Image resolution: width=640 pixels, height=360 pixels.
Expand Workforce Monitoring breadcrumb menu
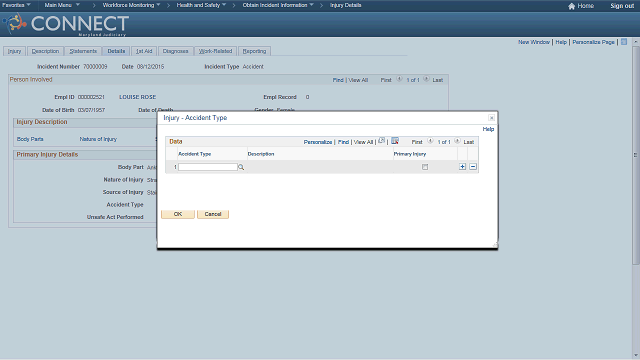[131, 5]
